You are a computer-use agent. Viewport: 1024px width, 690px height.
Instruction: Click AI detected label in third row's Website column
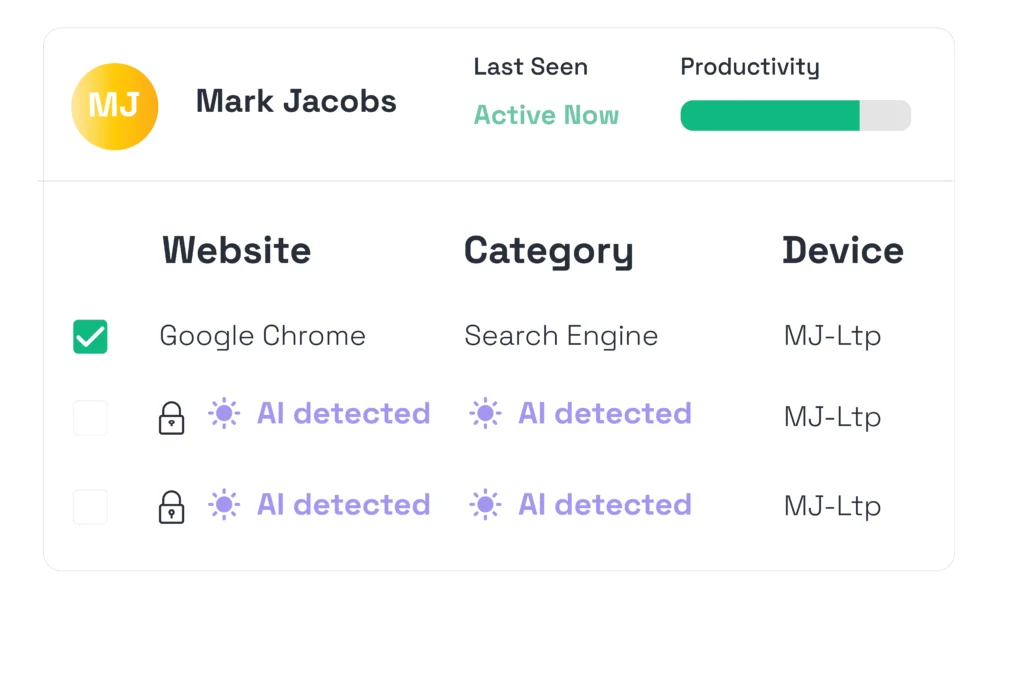(343, 505)
